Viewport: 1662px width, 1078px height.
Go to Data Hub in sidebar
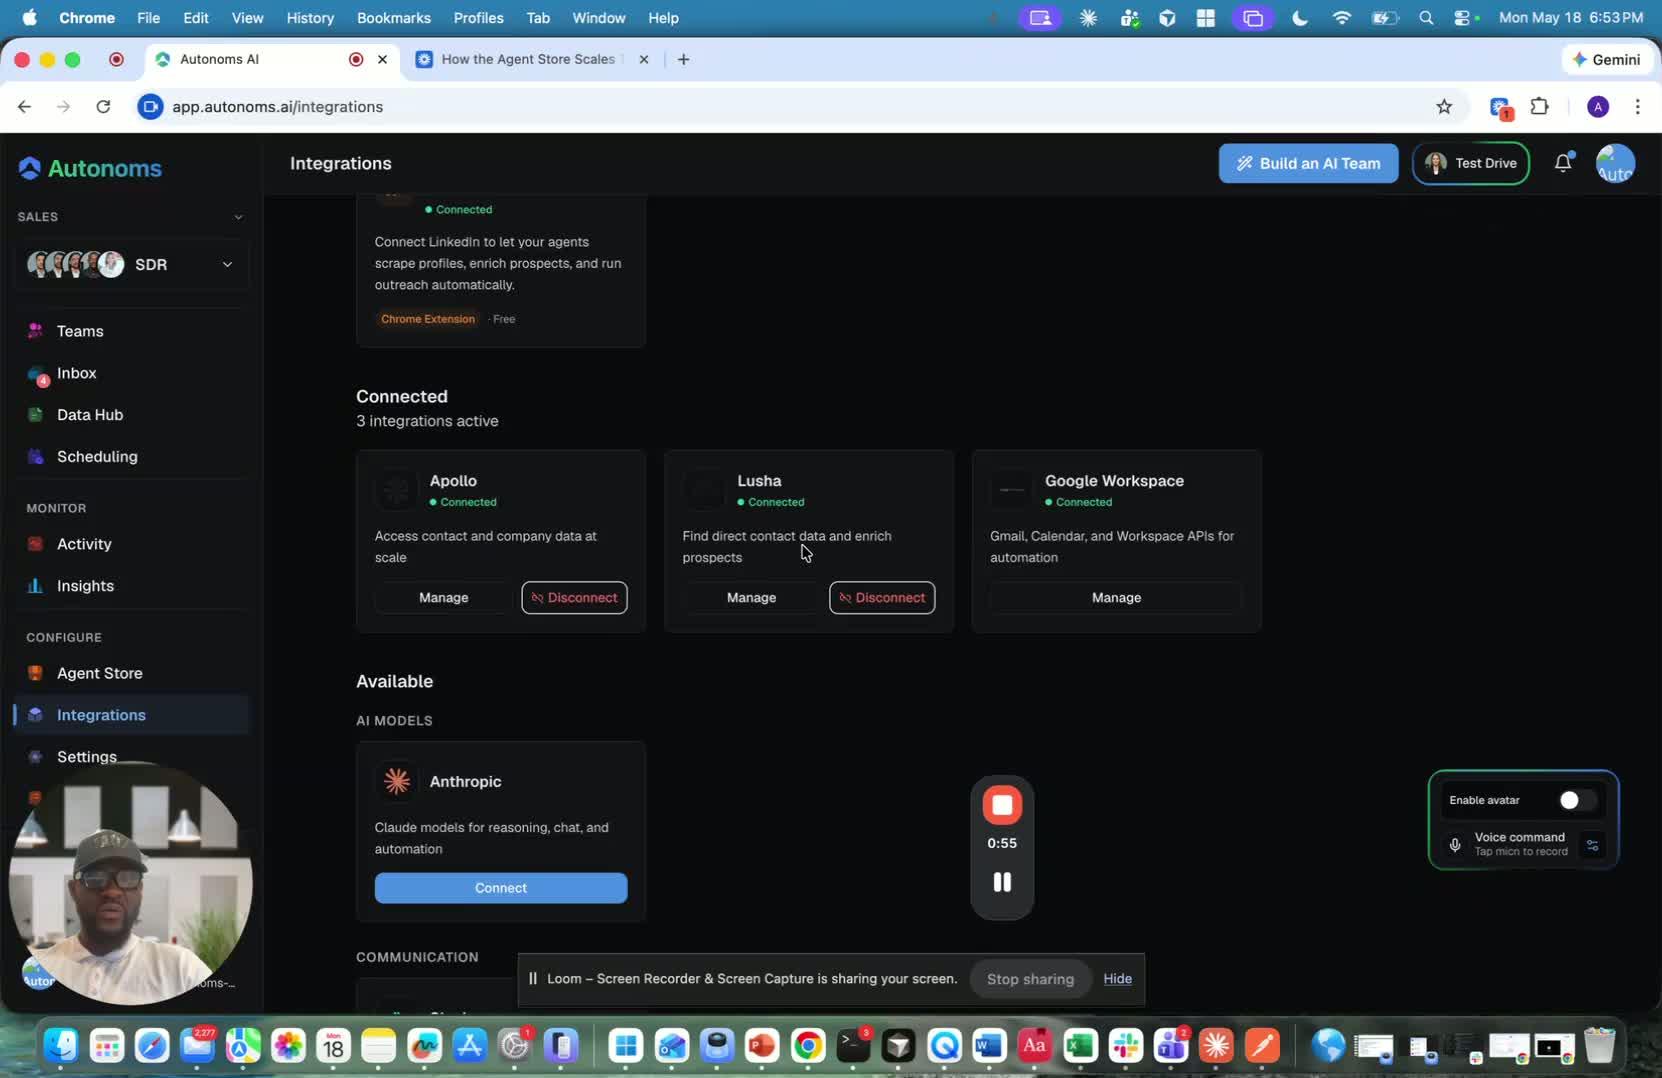(x=90, y=415)
